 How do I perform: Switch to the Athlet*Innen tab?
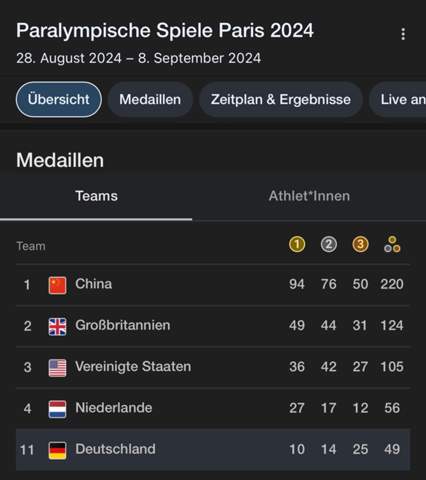click(x=309, y=196)
